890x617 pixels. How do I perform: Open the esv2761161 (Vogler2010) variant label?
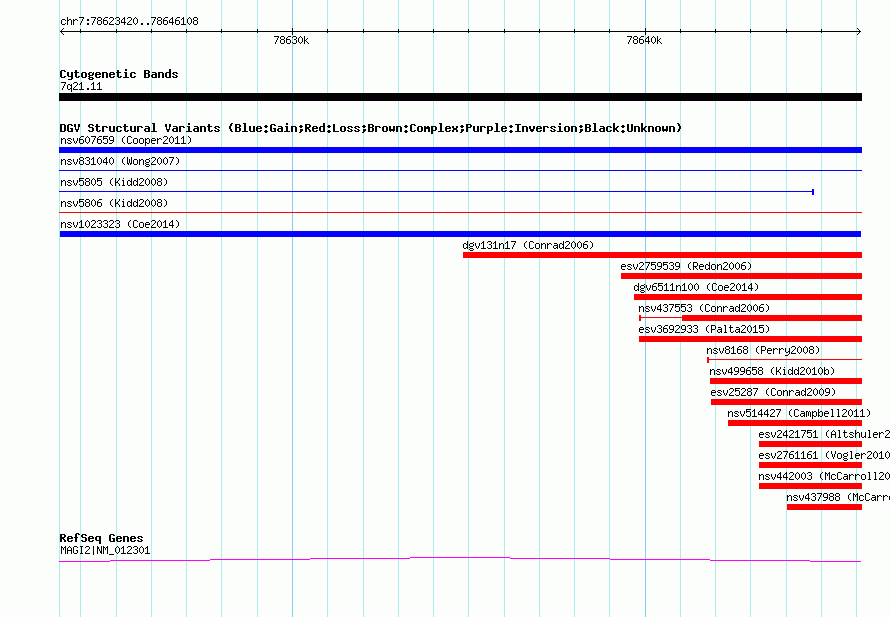(x=824, y=455)
